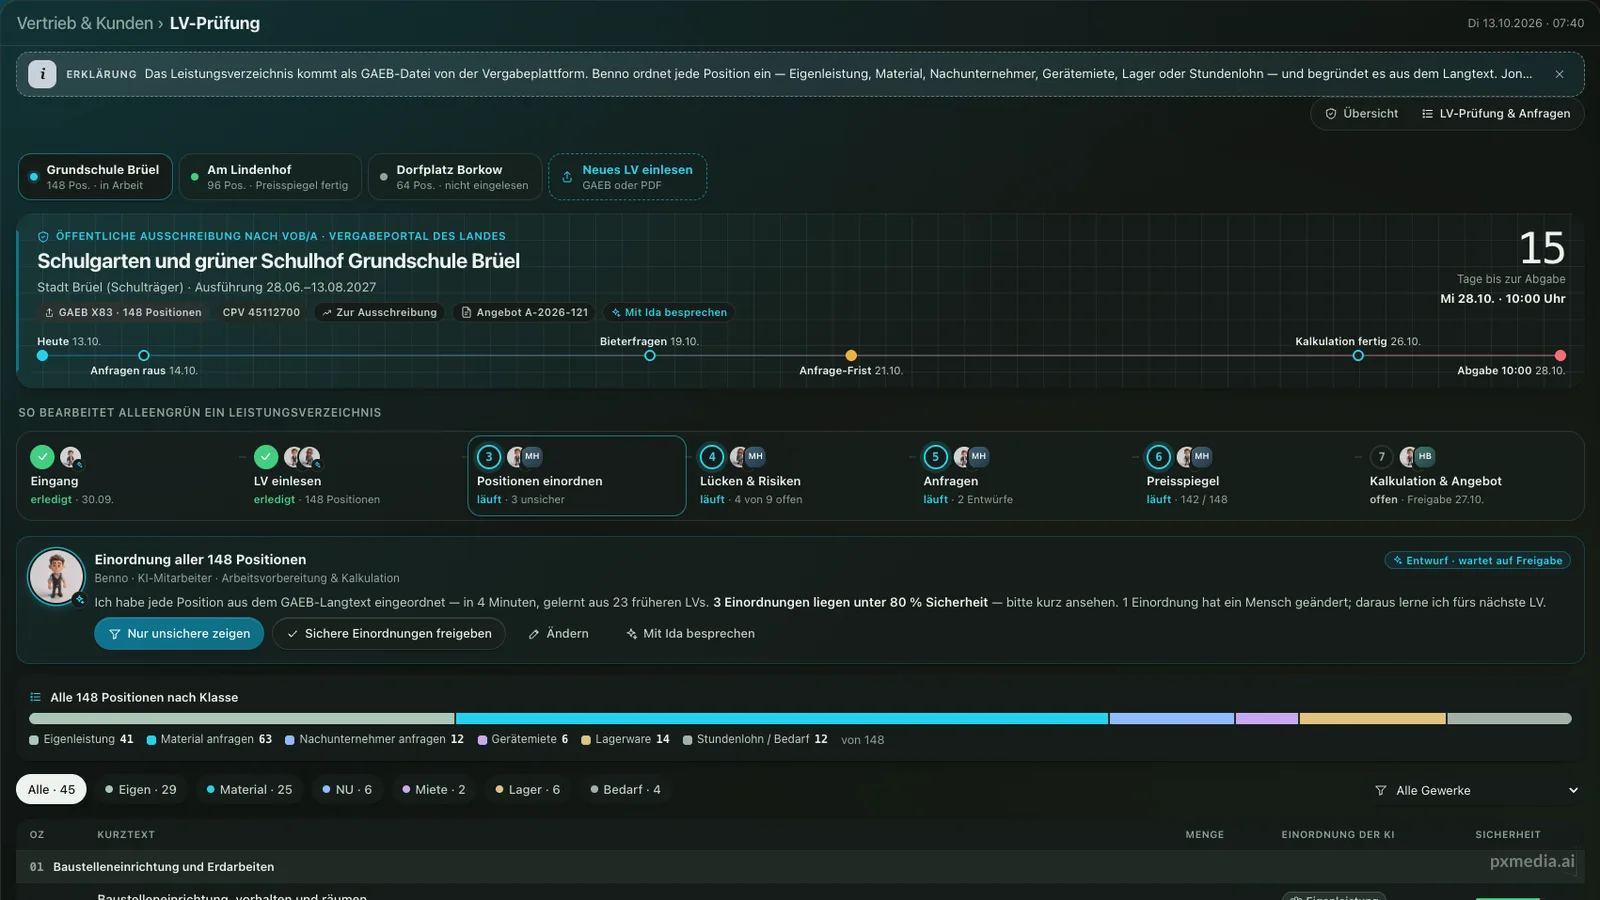
Task: Click Neues LV einlesen upload button
Action: point(627,177)
